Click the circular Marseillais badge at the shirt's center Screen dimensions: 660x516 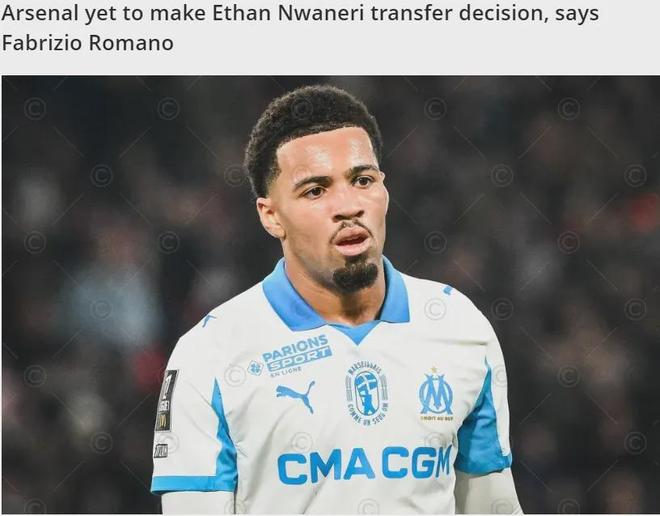pyautogui.click(x=367, y=392)
